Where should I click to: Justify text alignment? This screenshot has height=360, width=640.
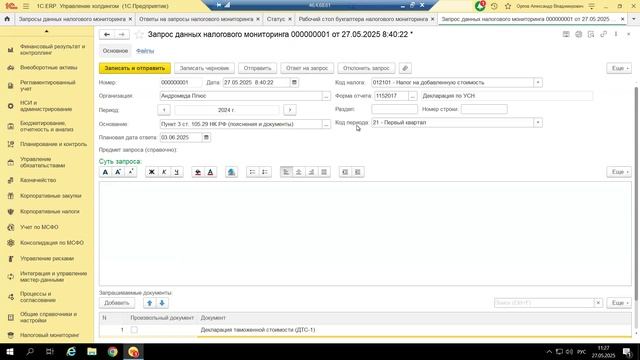[324, 172]
